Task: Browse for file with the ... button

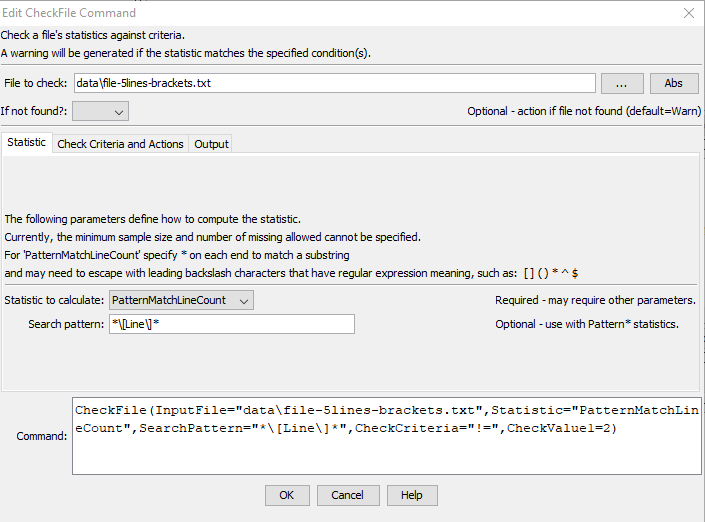Action: [622, 84]
